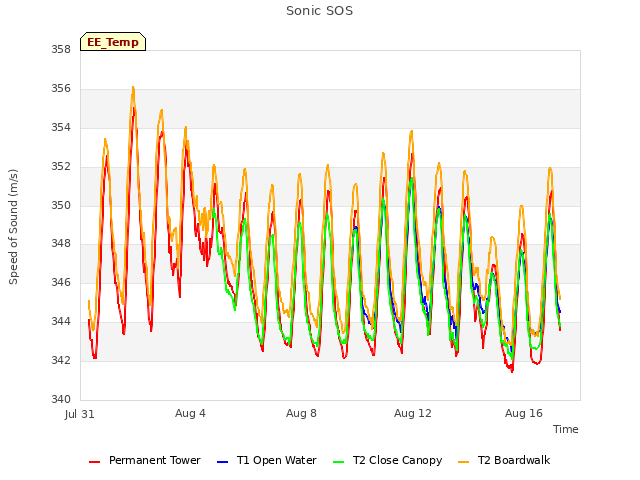
Task: Click the lowest red trough near Aug 16
Action: click(x=512, y=371)
